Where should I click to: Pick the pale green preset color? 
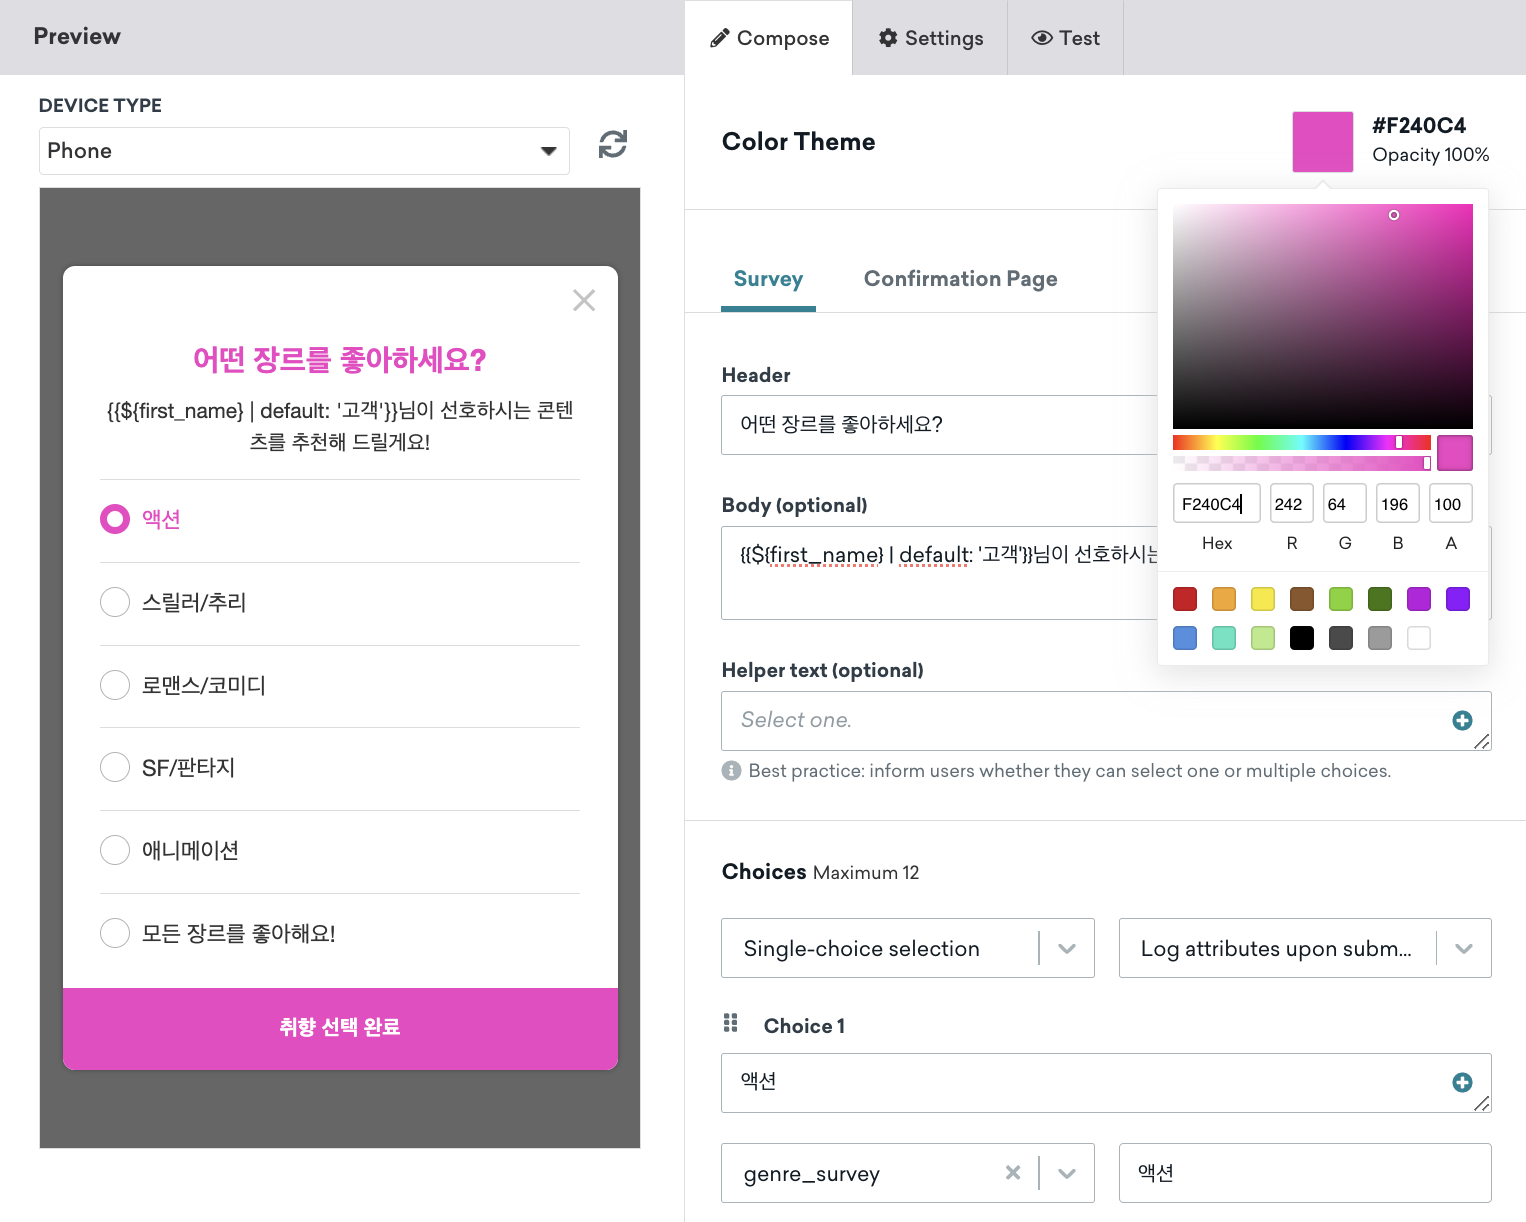[x=1263, y=638]
